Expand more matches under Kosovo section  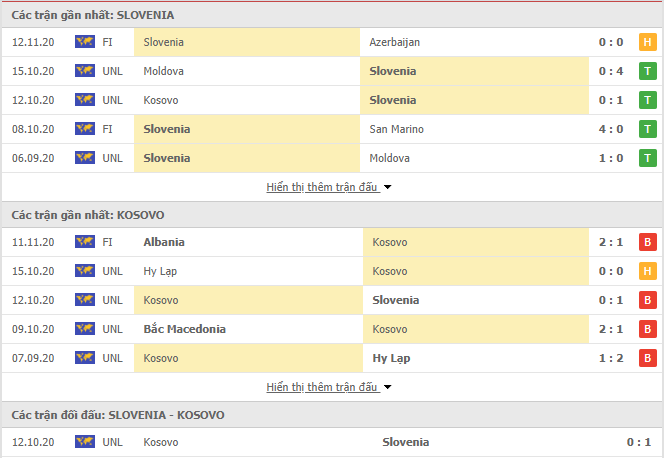coord(322,387)
